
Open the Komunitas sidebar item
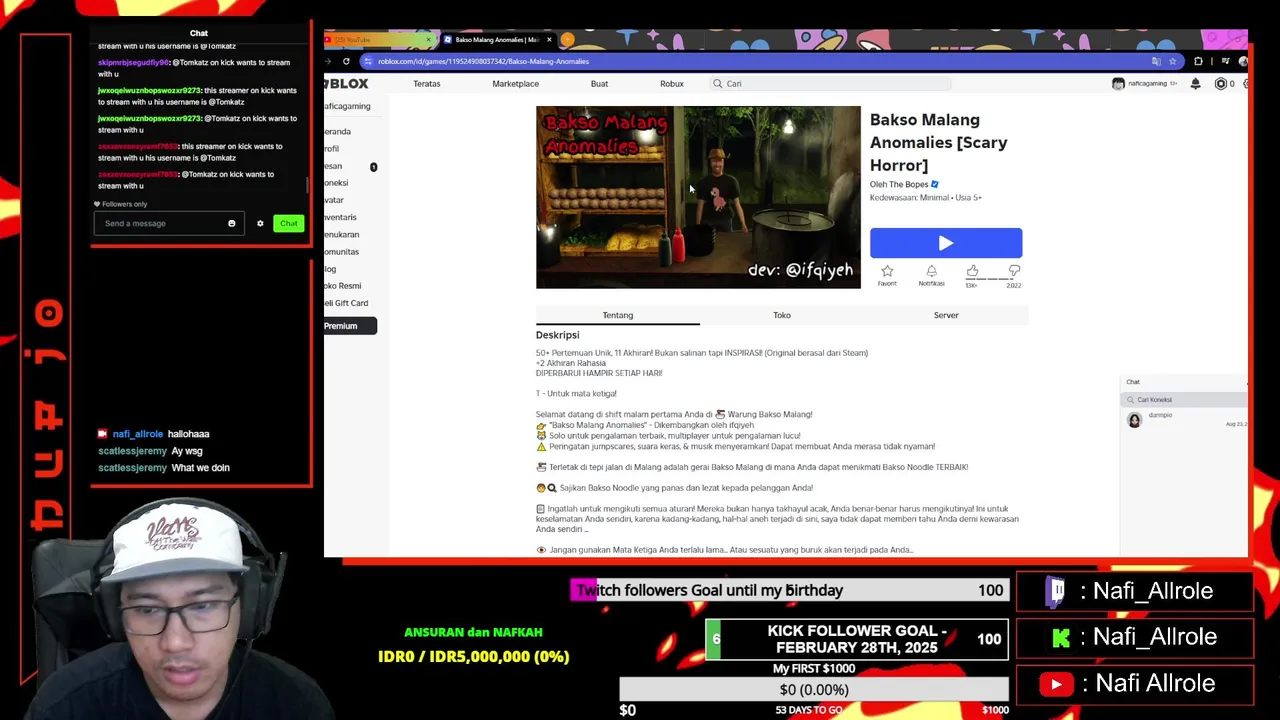coord(341,252)
